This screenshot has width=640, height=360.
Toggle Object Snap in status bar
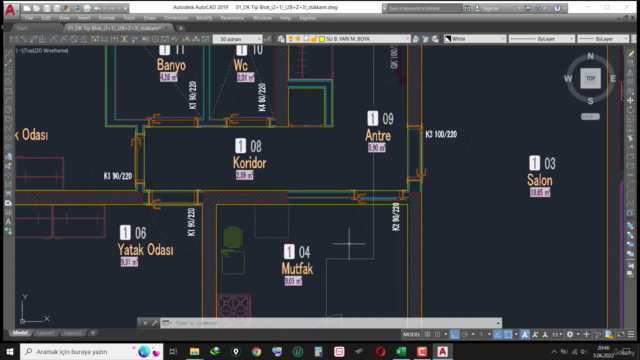pyautogui.click(x=508, y=334)
